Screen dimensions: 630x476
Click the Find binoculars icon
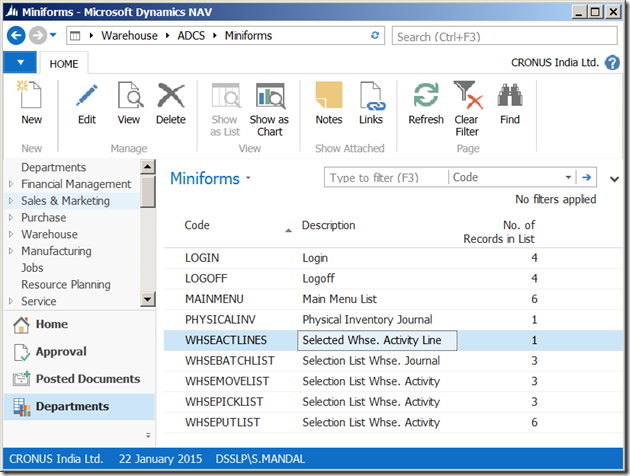pos(510,95)
